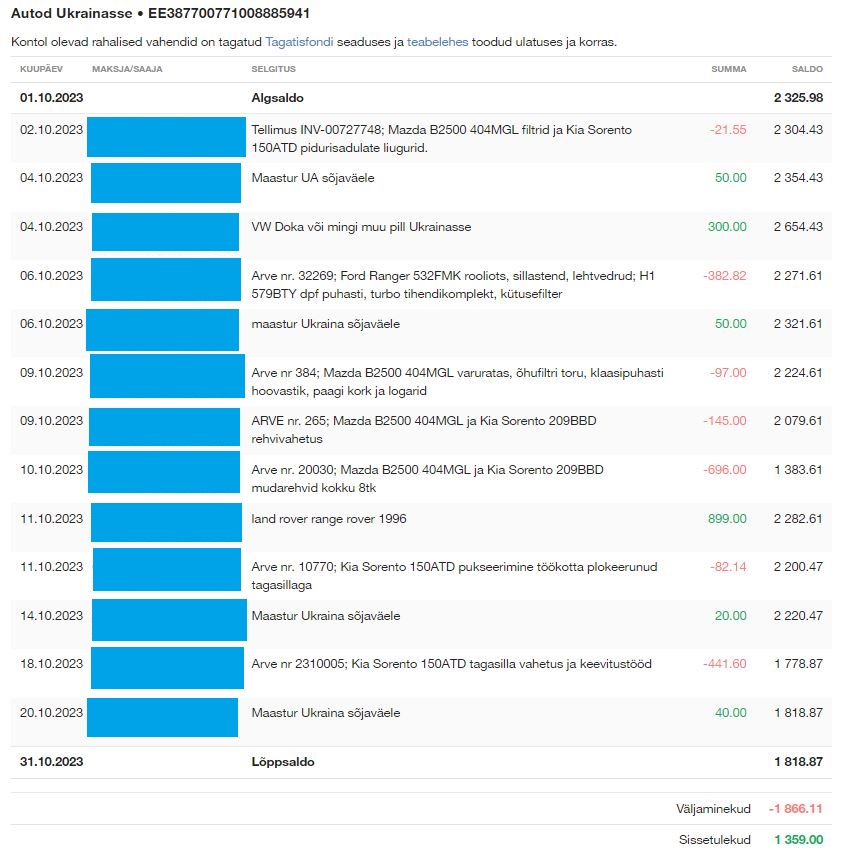Click the SUMMA column header
This screenshot has width=842, height=856.
pos(728,69)
